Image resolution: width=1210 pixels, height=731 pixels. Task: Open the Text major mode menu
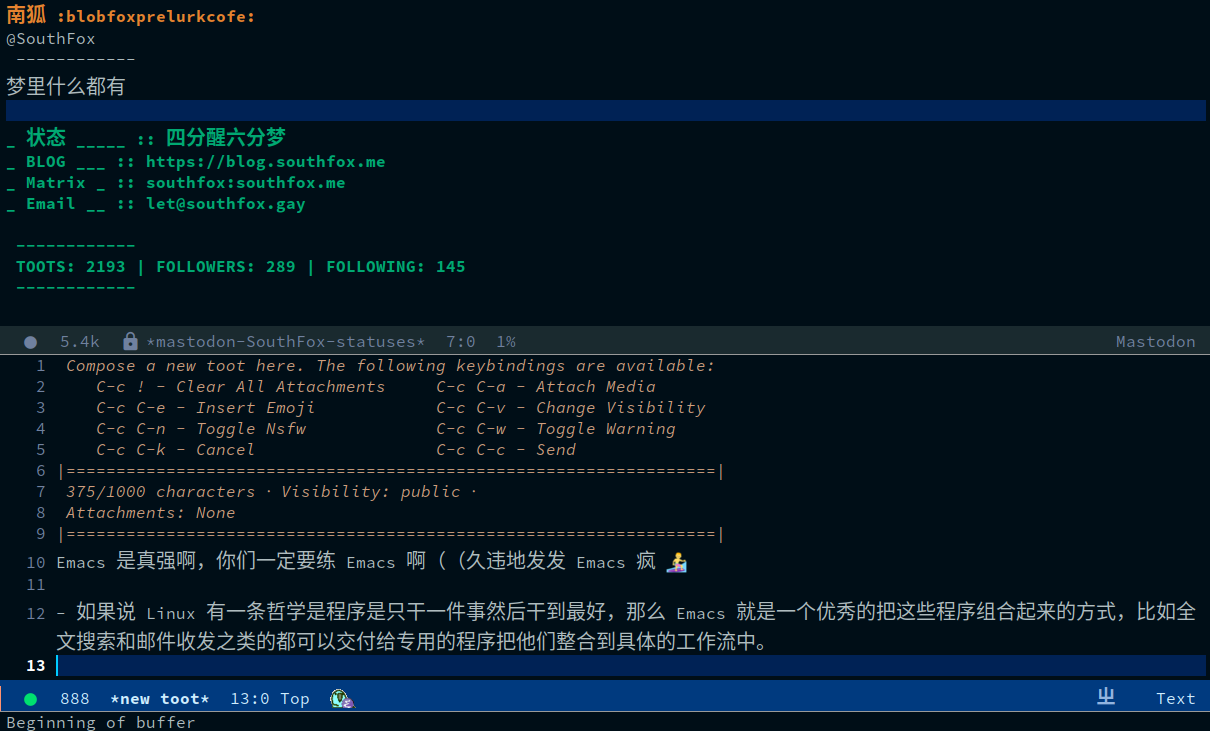1175,699
